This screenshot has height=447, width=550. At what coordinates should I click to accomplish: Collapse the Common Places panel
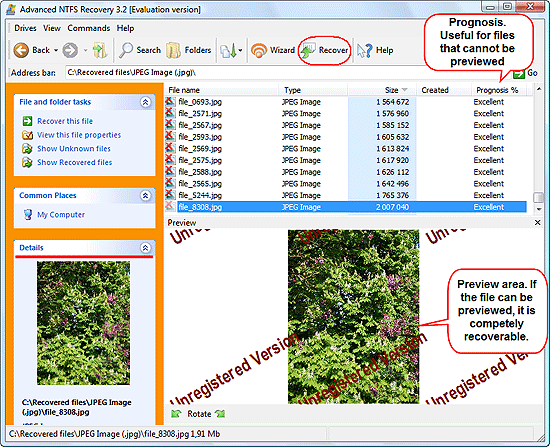pyautogui.click(x=146, y=195)
